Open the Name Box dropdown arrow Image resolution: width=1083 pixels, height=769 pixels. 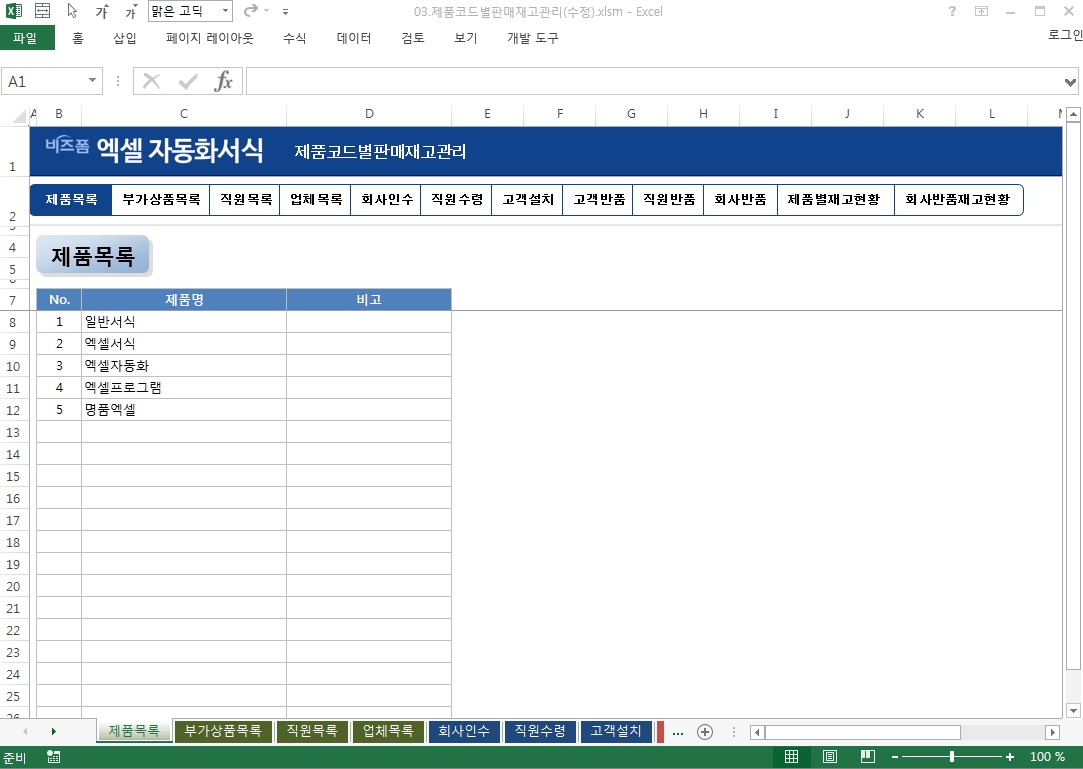[92, 81]
